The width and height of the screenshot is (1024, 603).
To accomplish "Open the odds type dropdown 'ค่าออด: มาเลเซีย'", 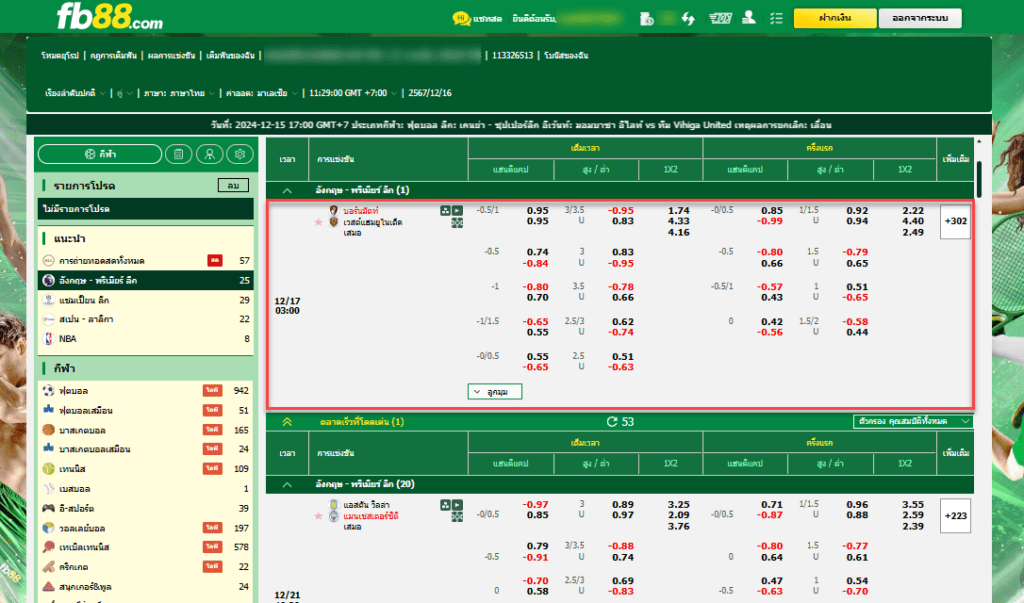I will [262, 93].
